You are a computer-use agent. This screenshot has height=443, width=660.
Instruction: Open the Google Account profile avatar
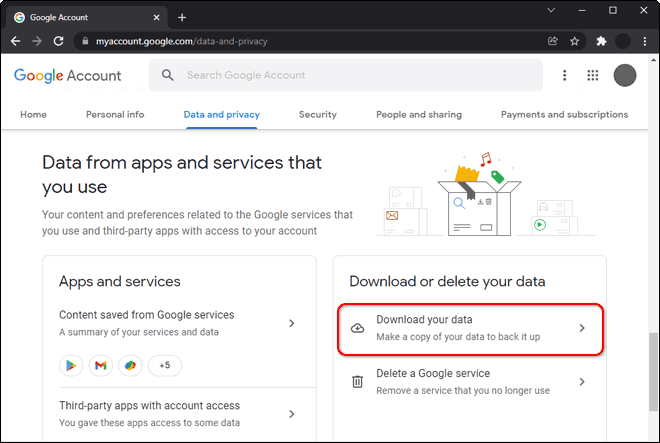(x=625, y=75)
